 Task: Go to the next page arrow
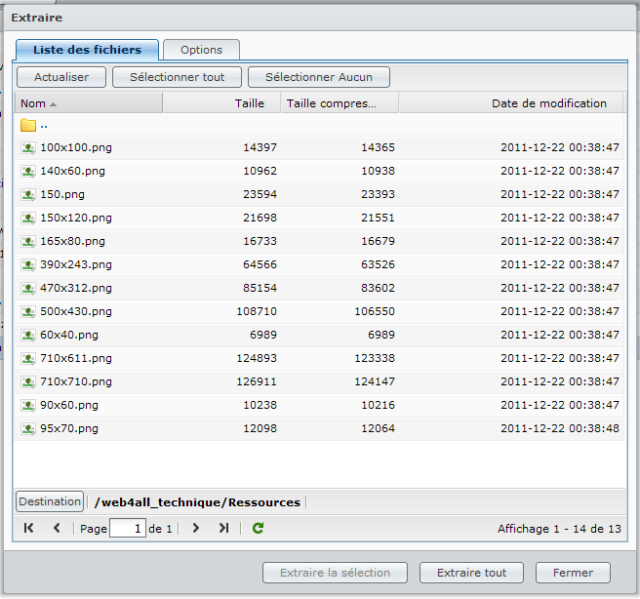[196, 528]
